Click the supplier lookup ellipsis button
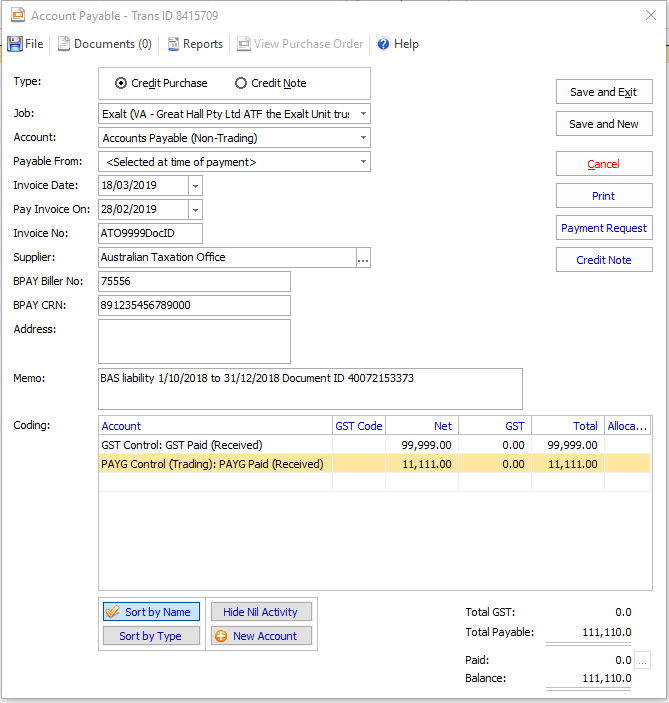 click(363, 258)
